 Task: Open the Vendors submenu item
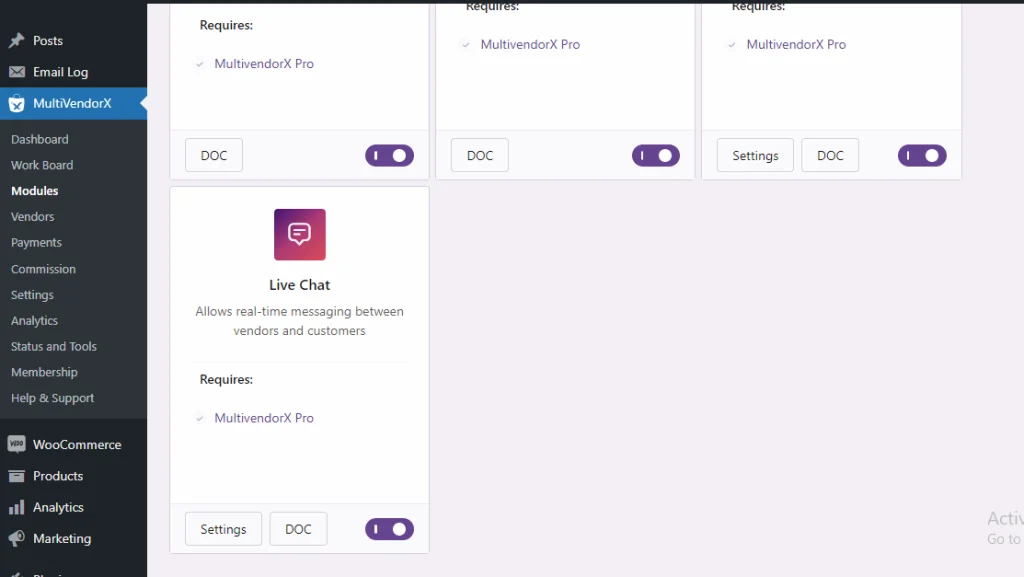(x=33, y=217)
